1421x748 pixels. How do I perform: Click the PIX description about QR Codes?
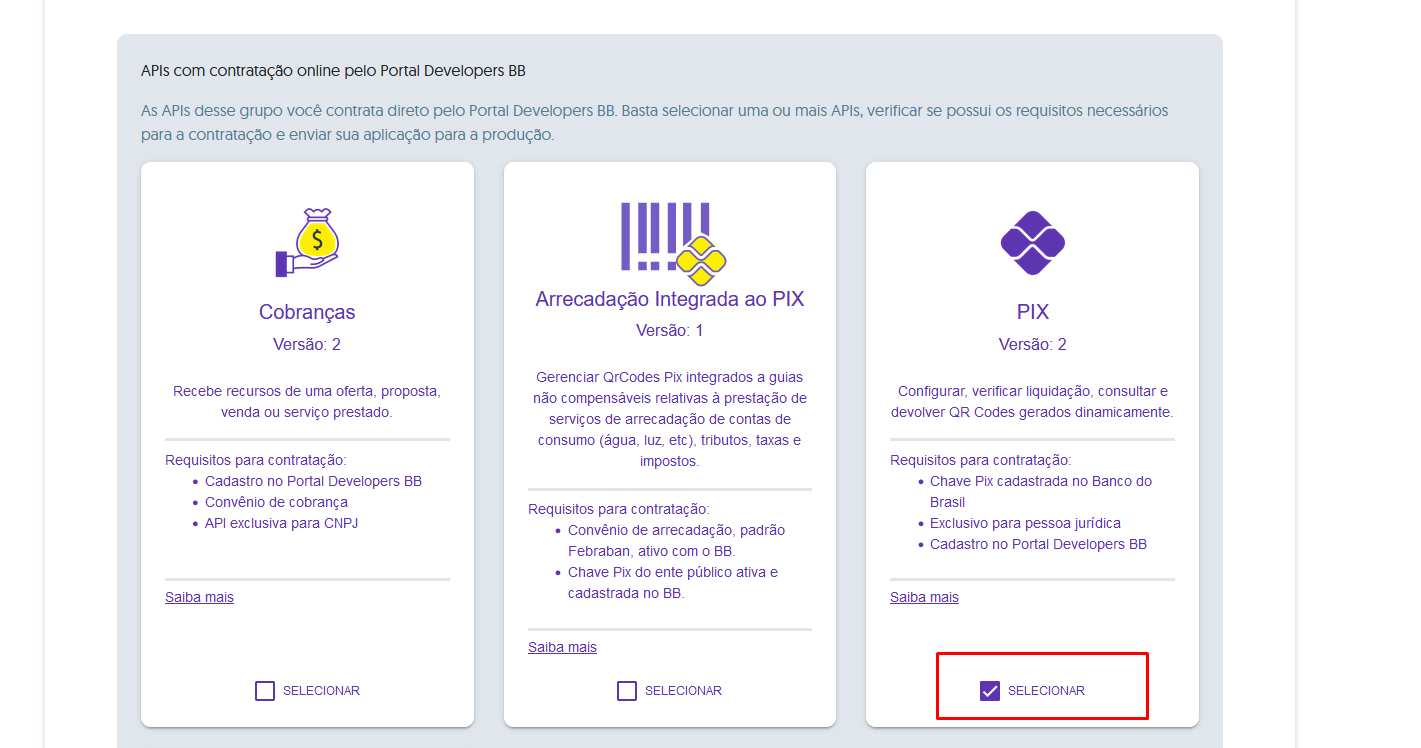coord(1032,401)
